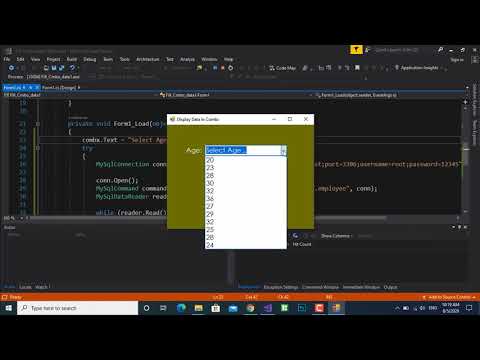Open the Architecture menu
The height and width of the screenshot is (360, 480).
point(148,59)
